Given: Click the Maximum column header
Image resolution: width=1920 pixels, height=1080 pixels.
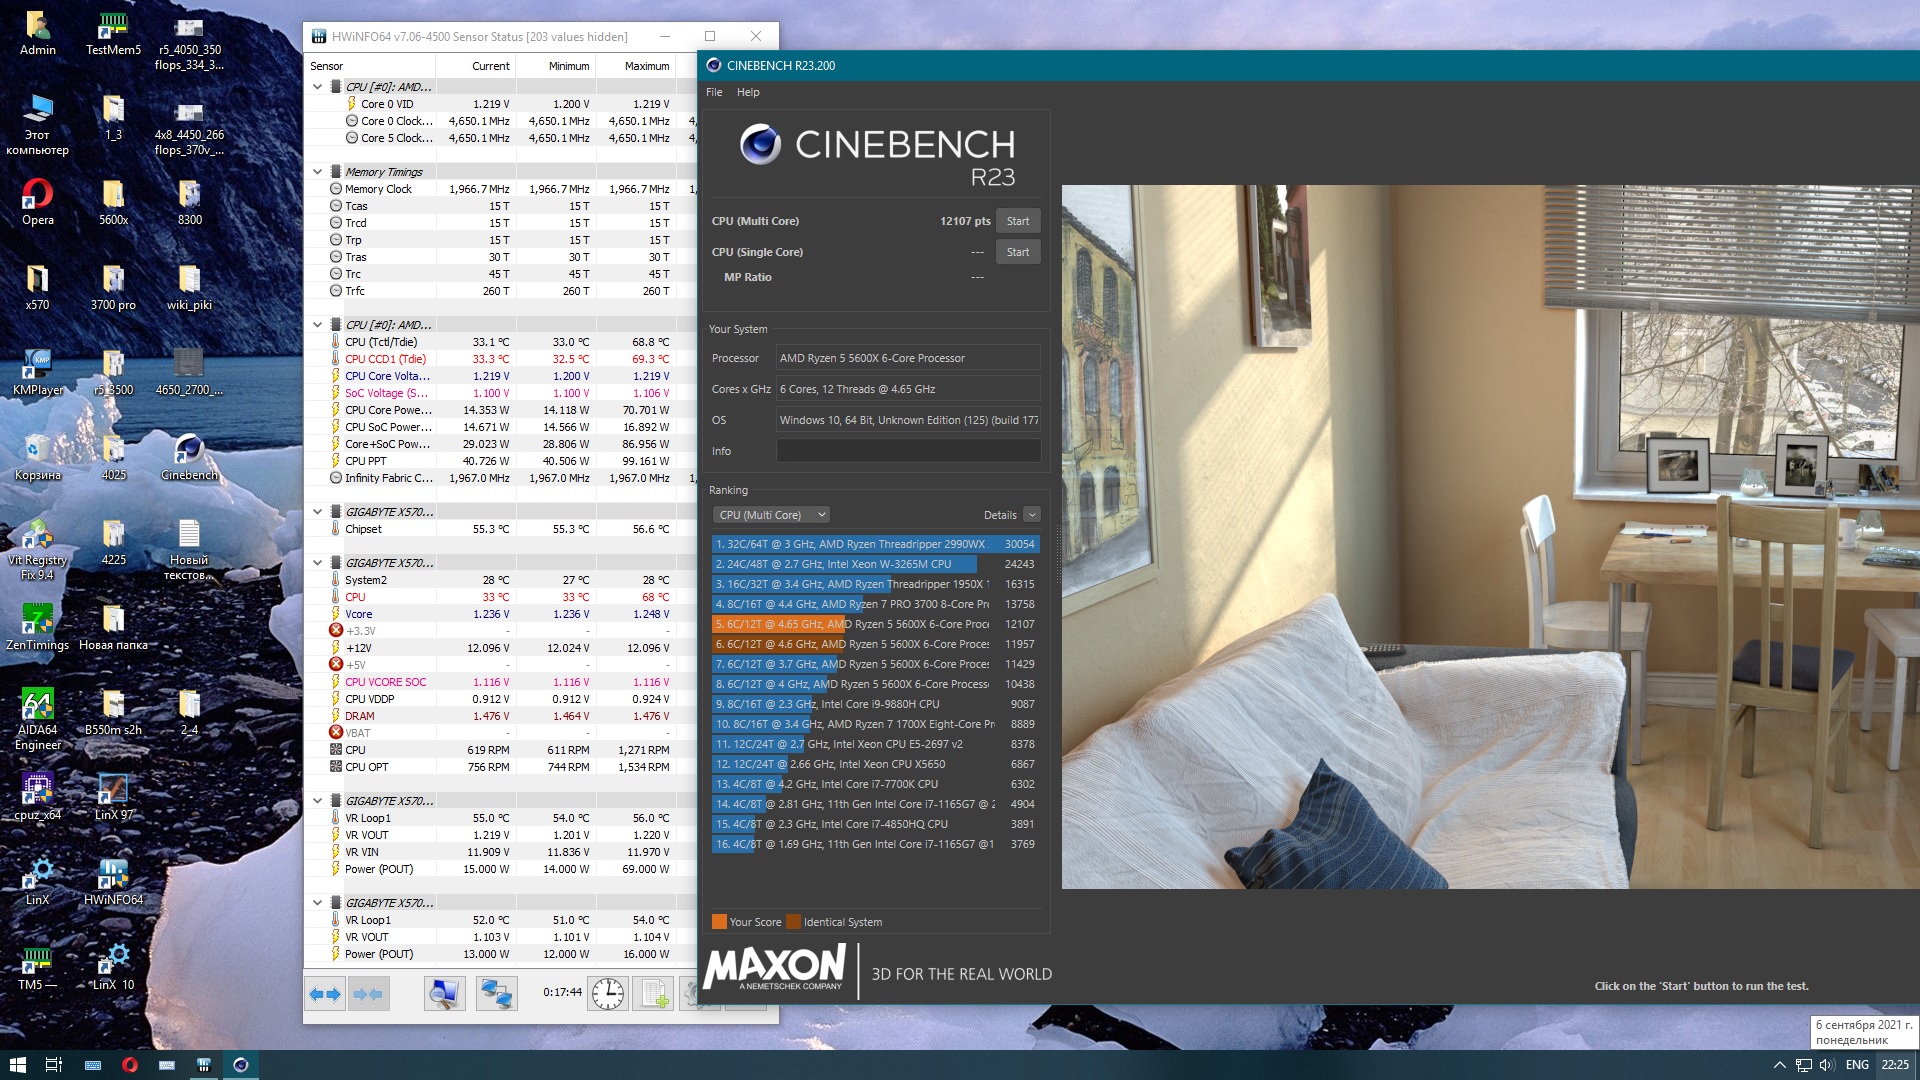Looking at the screenshot, I should [646, 66].
